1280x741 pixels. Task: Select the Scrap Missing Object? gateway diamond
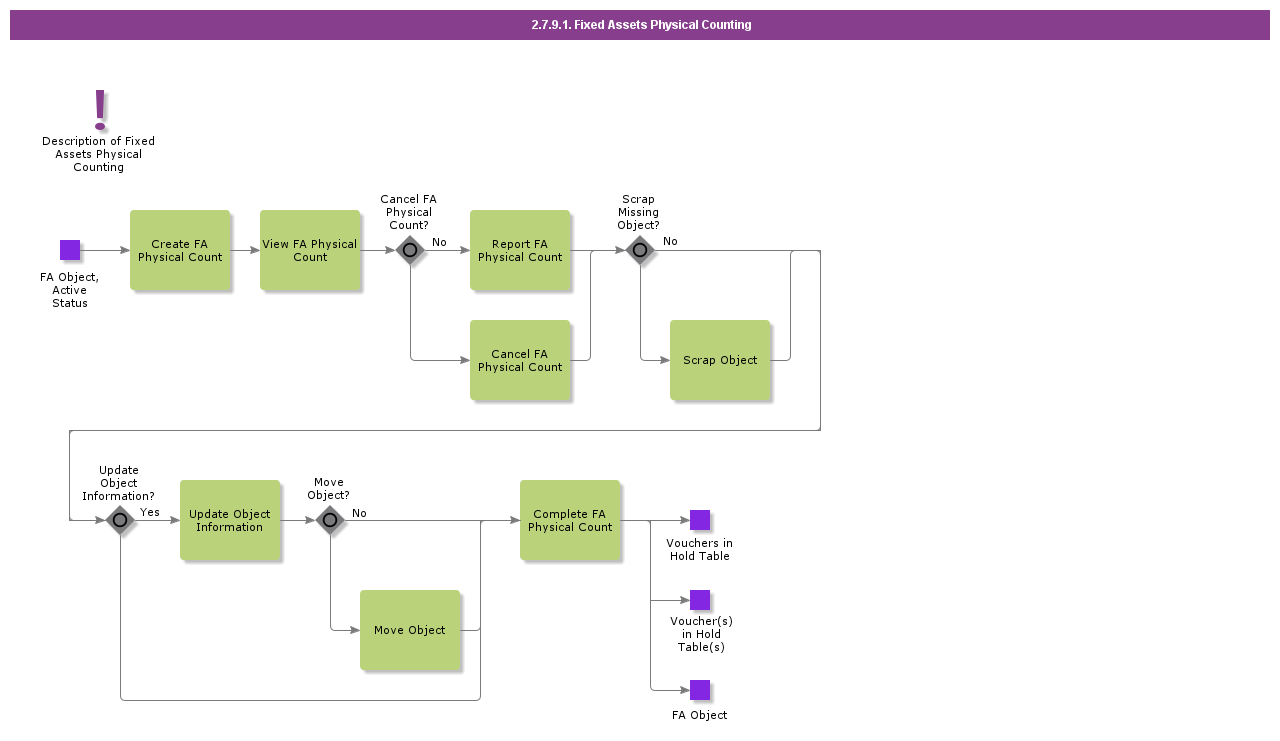(640, 250)
